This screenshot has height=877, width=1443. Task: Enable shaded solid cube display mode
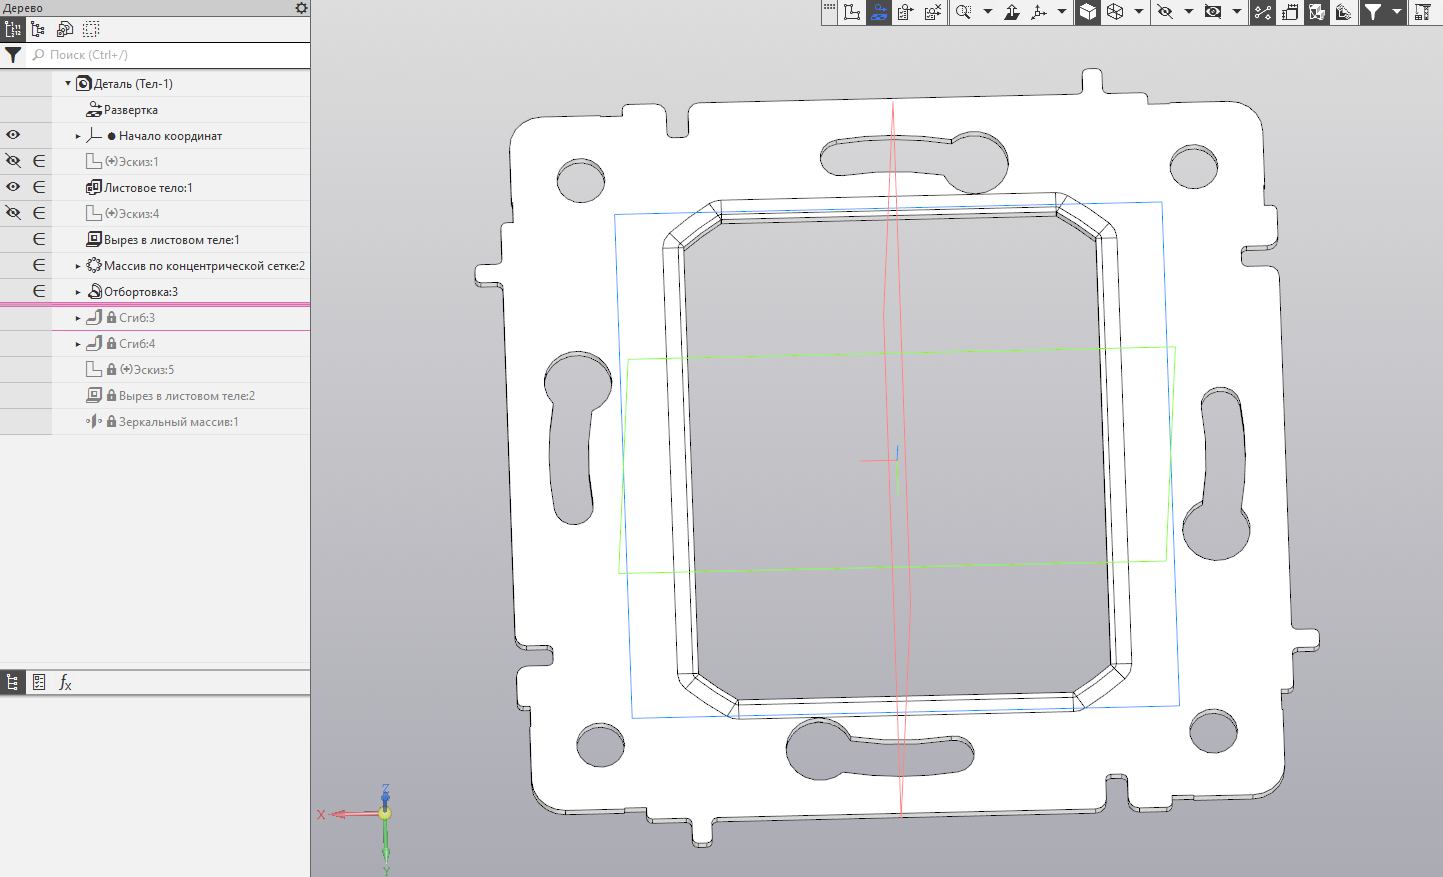pos(1088,12)
